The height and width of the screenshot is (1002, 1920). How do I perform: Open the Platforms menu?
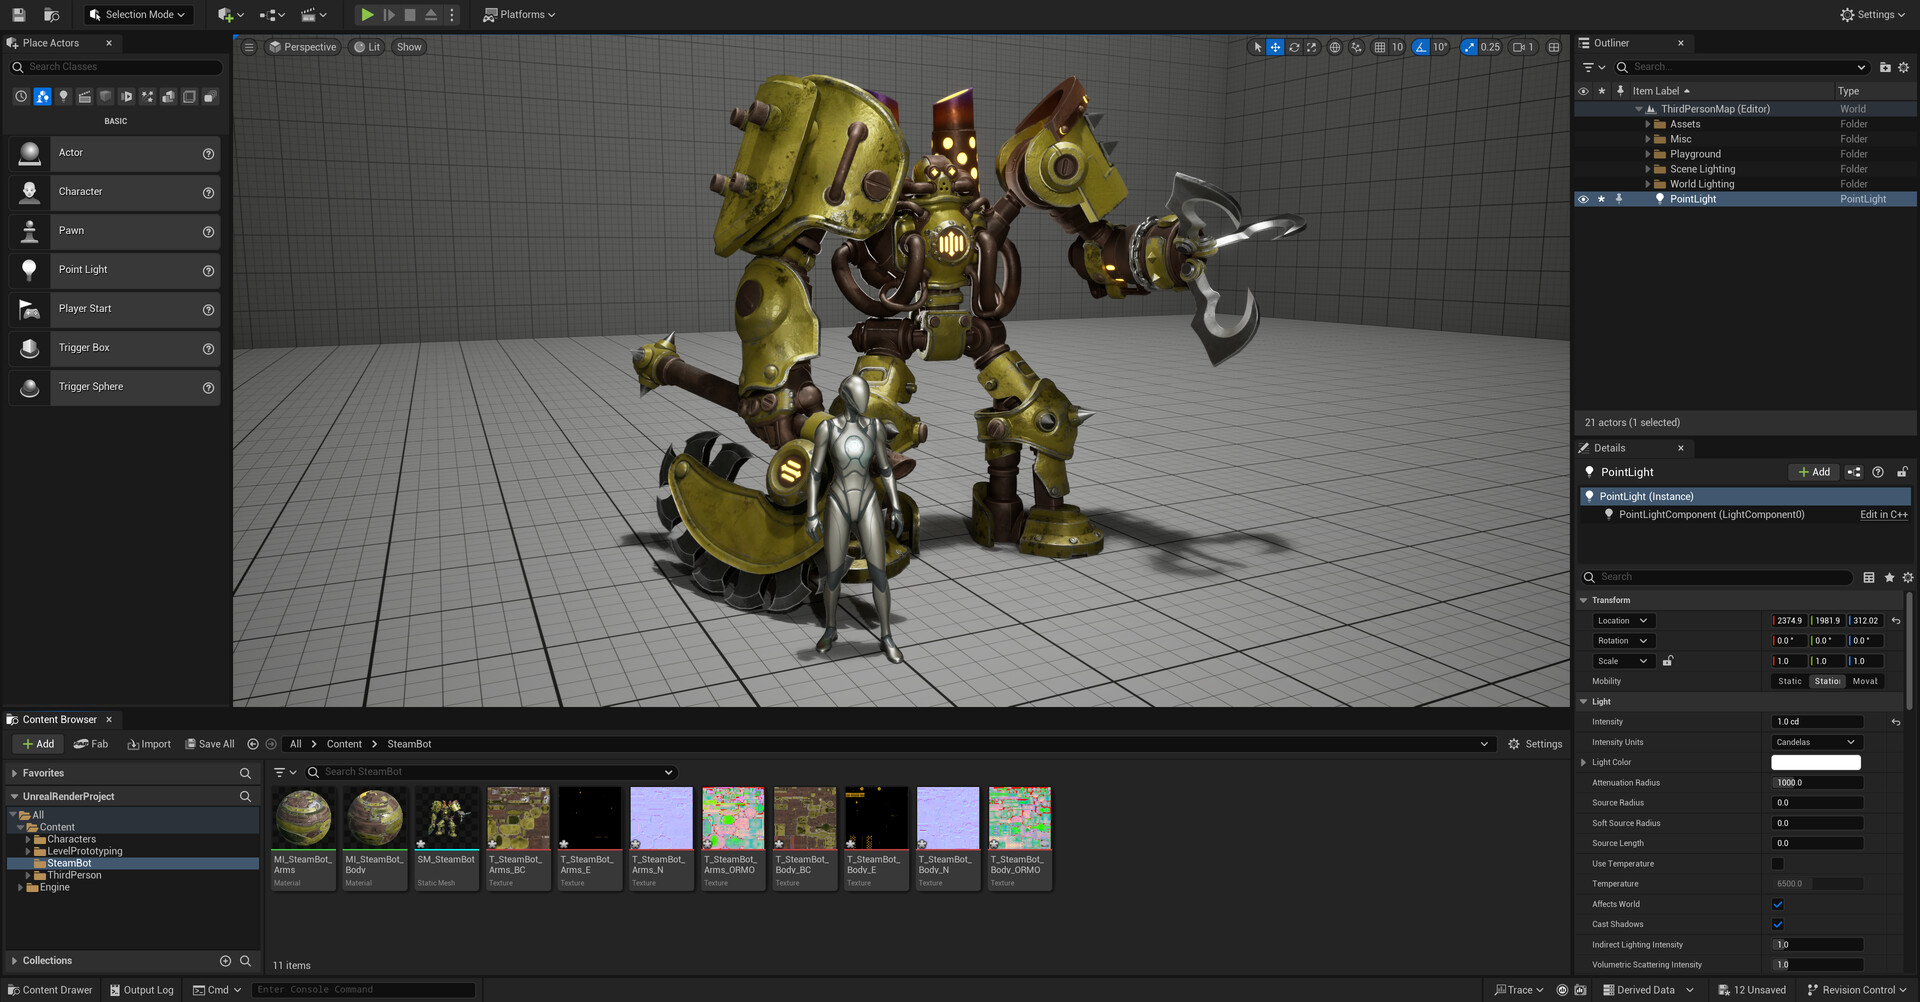[519, 14]
